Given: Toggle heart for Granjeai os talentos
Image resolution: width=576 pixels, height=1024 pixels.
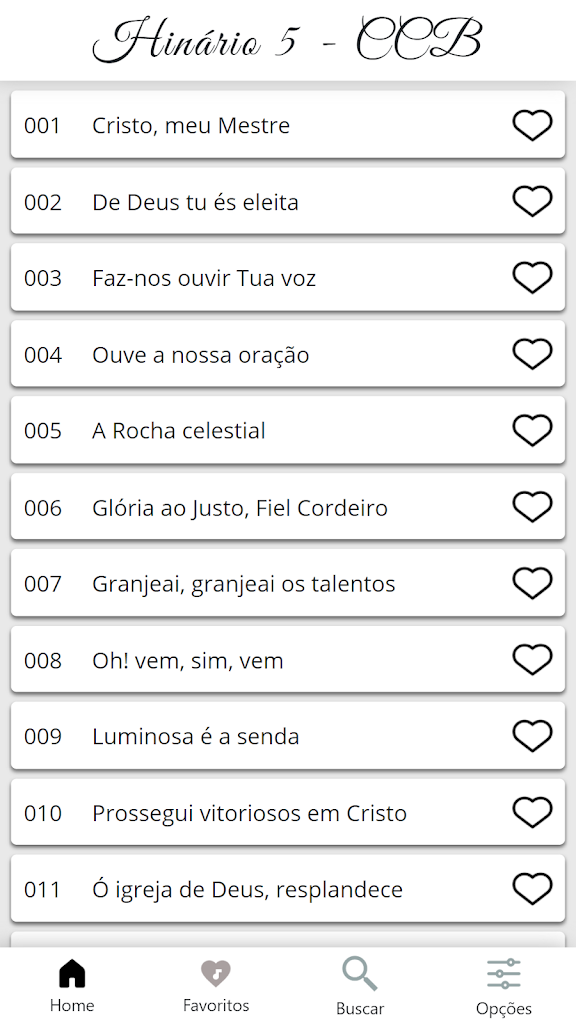Looking at the screenshot, I should pyautogui.click(x=532, y=583).
